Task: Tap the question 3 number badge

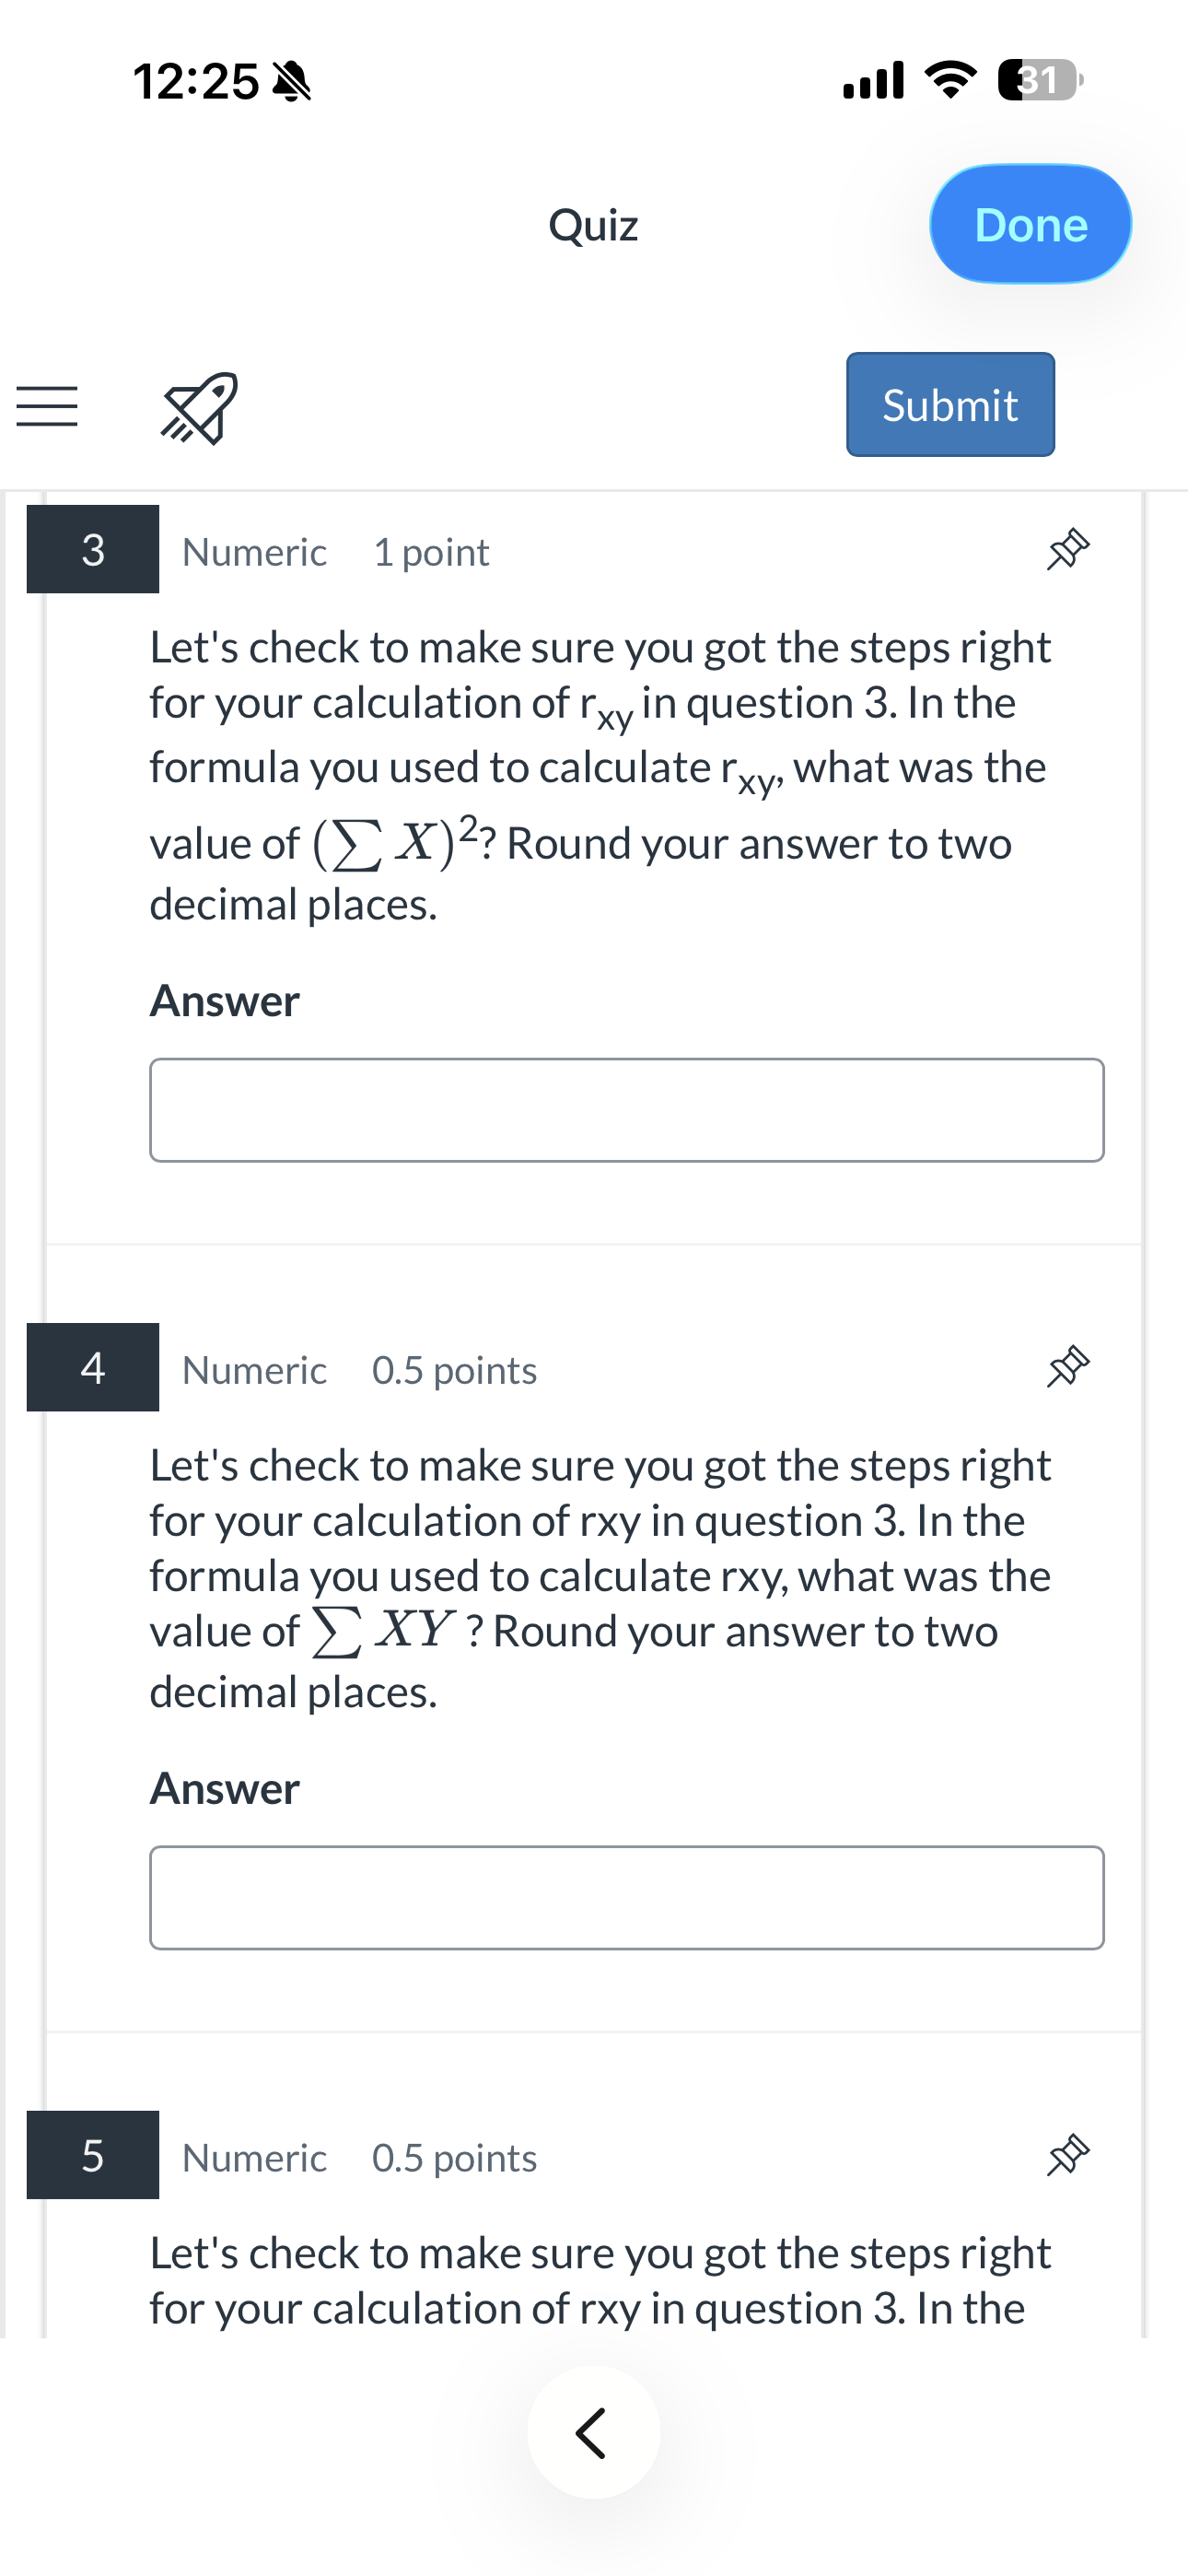Action: (93, 549)
